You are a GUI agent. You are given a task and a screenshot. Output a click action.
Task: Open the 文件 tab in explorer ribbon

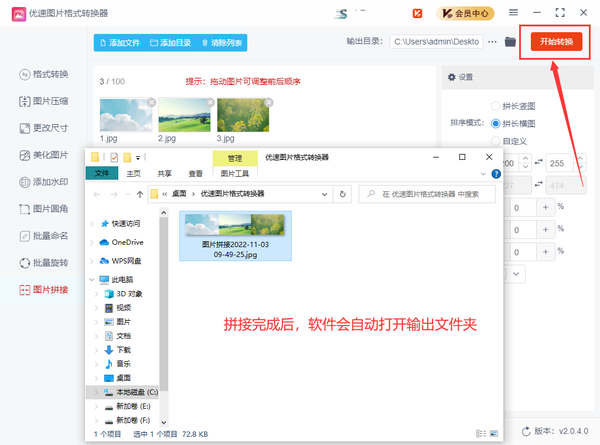(x=101, y=173)
